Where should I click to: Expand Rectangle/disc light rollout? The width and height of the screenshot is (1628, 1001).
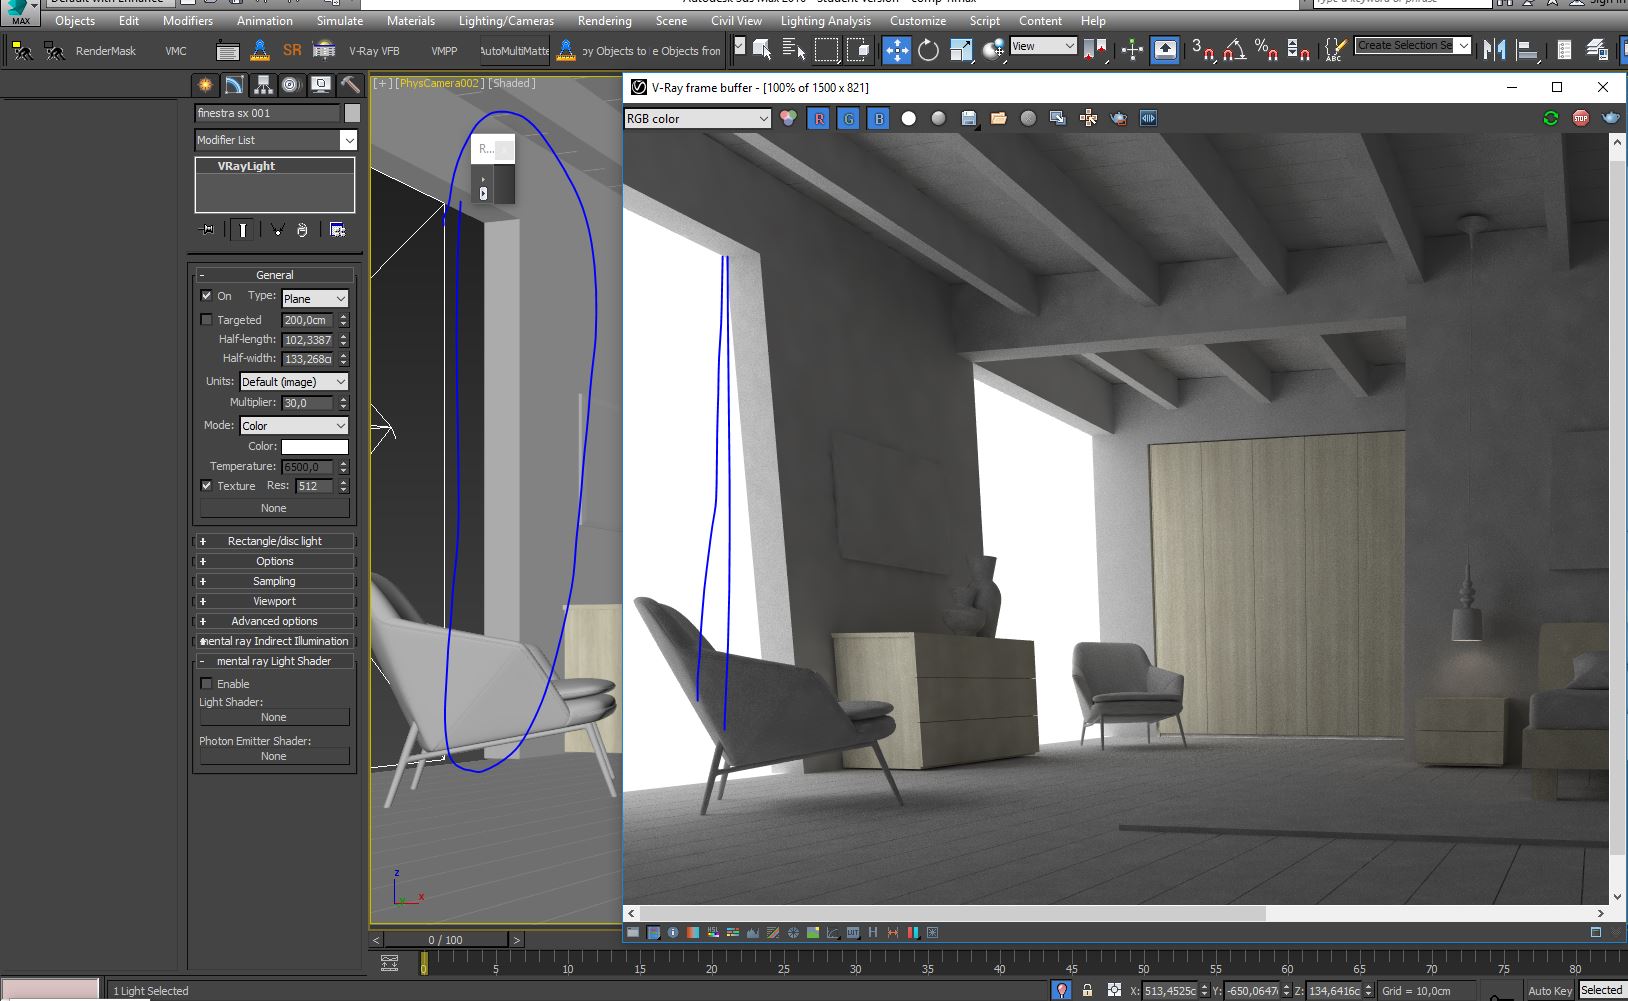pyautogui.click(x=274, y=541)
